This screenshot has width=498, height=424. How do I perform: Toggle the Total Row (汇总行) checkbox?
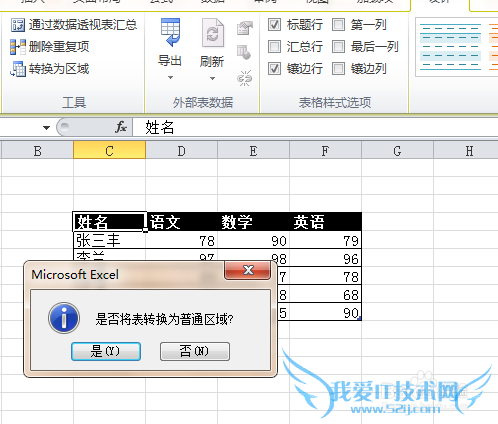click(x=274, y=47)
